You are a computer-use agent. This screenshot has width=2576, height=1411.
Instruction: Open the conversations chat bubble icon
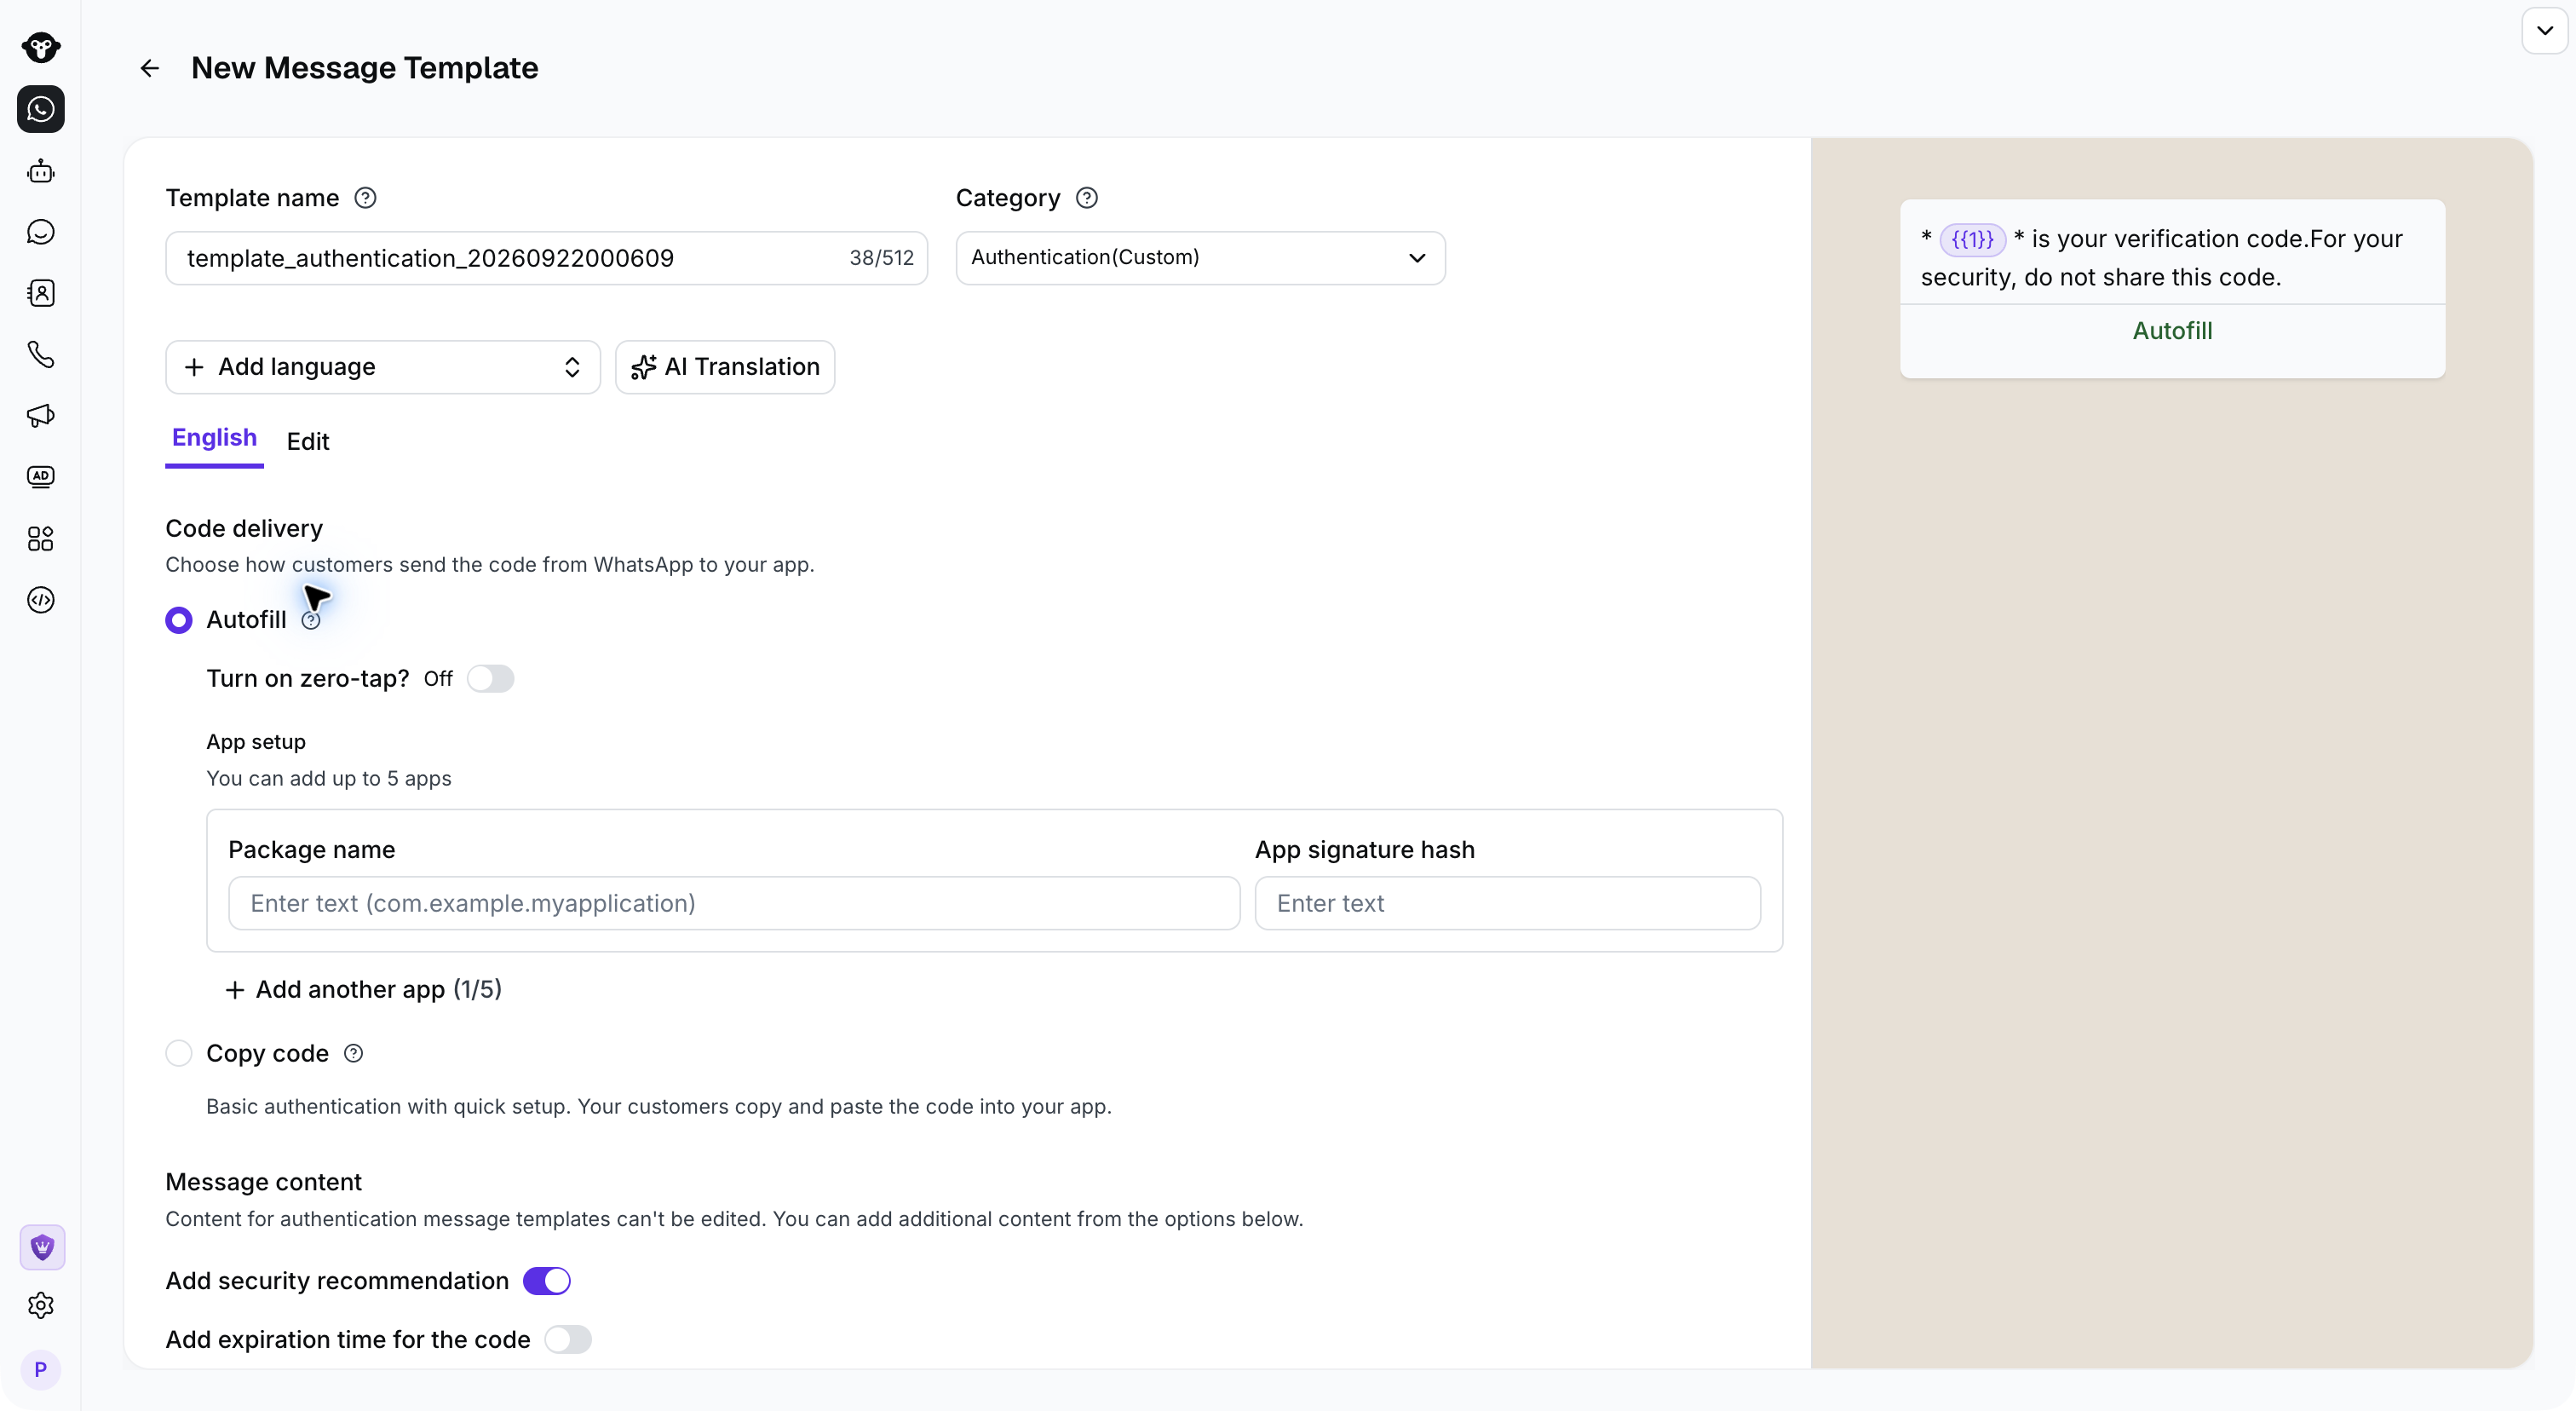tap(41, 232)
